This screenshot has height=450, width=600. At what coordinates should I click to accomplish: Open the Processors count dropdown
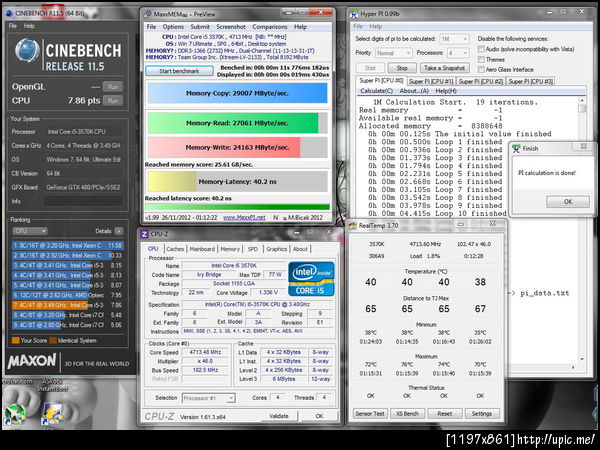tap(458, 53)
